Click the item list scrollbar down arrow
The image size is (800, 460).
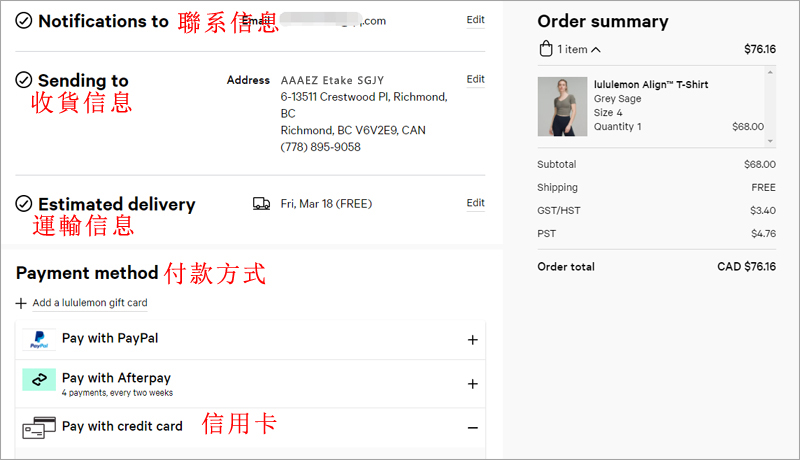(770, 141)
